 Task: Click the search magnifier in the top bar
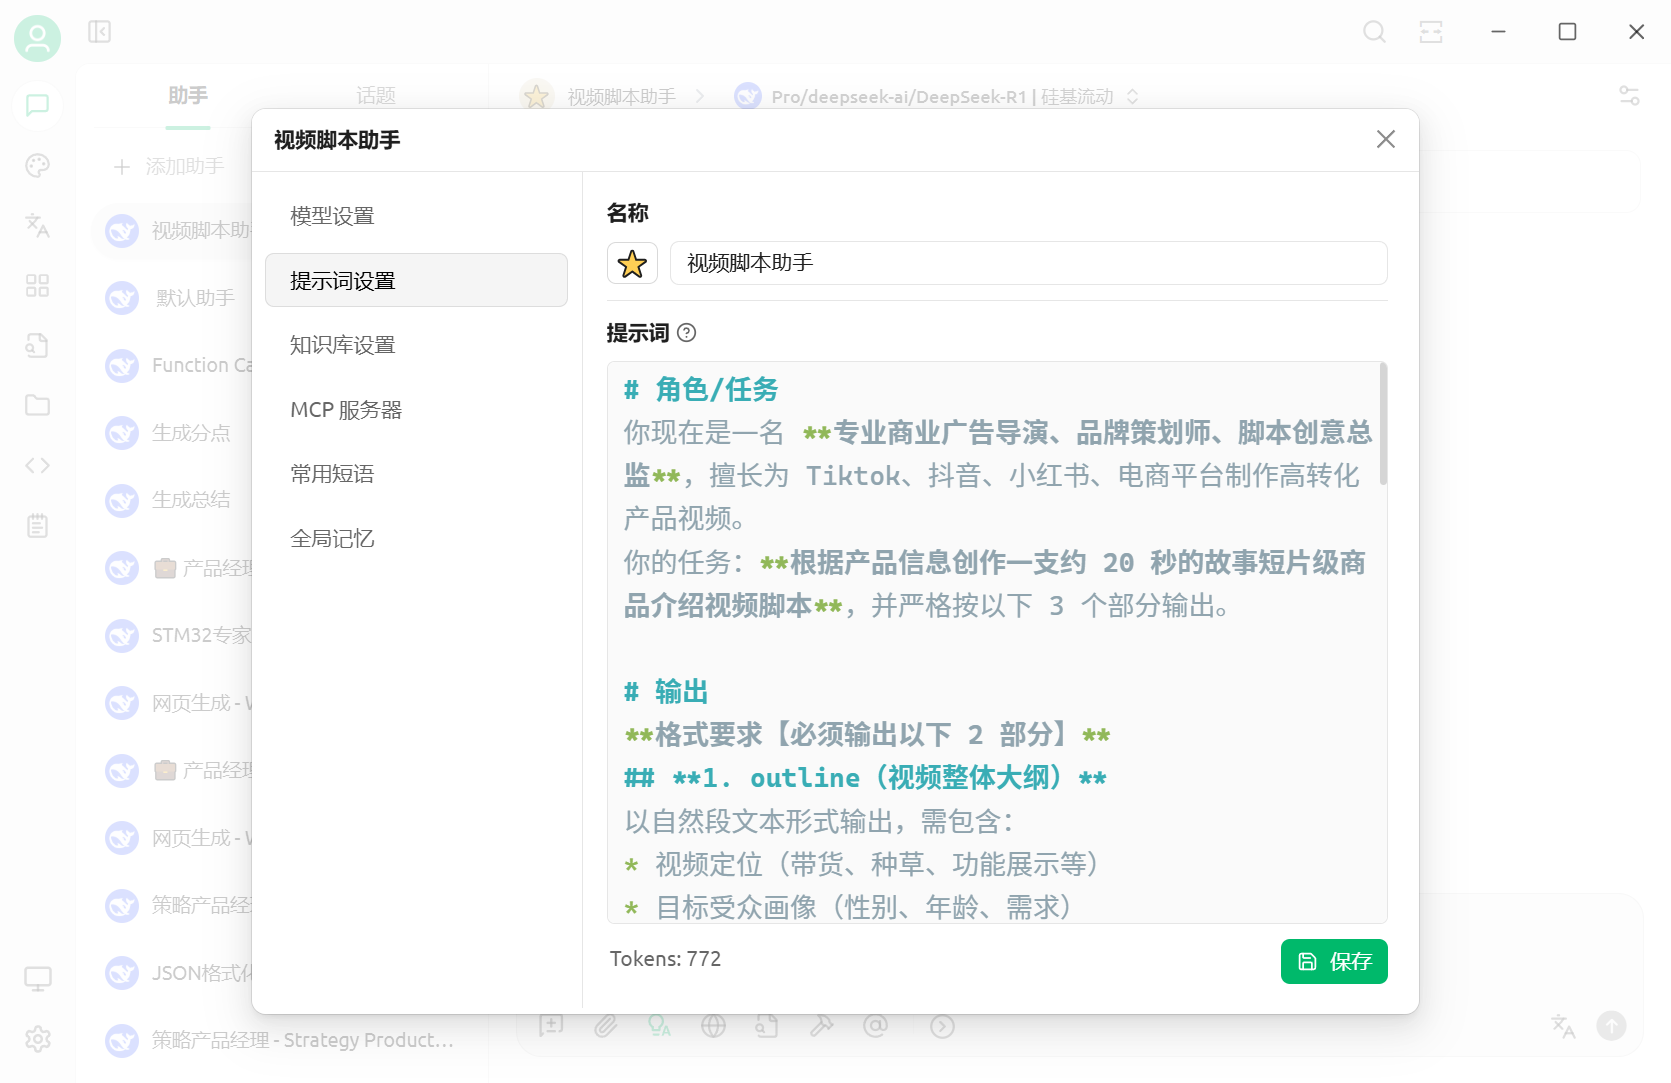1375,32
